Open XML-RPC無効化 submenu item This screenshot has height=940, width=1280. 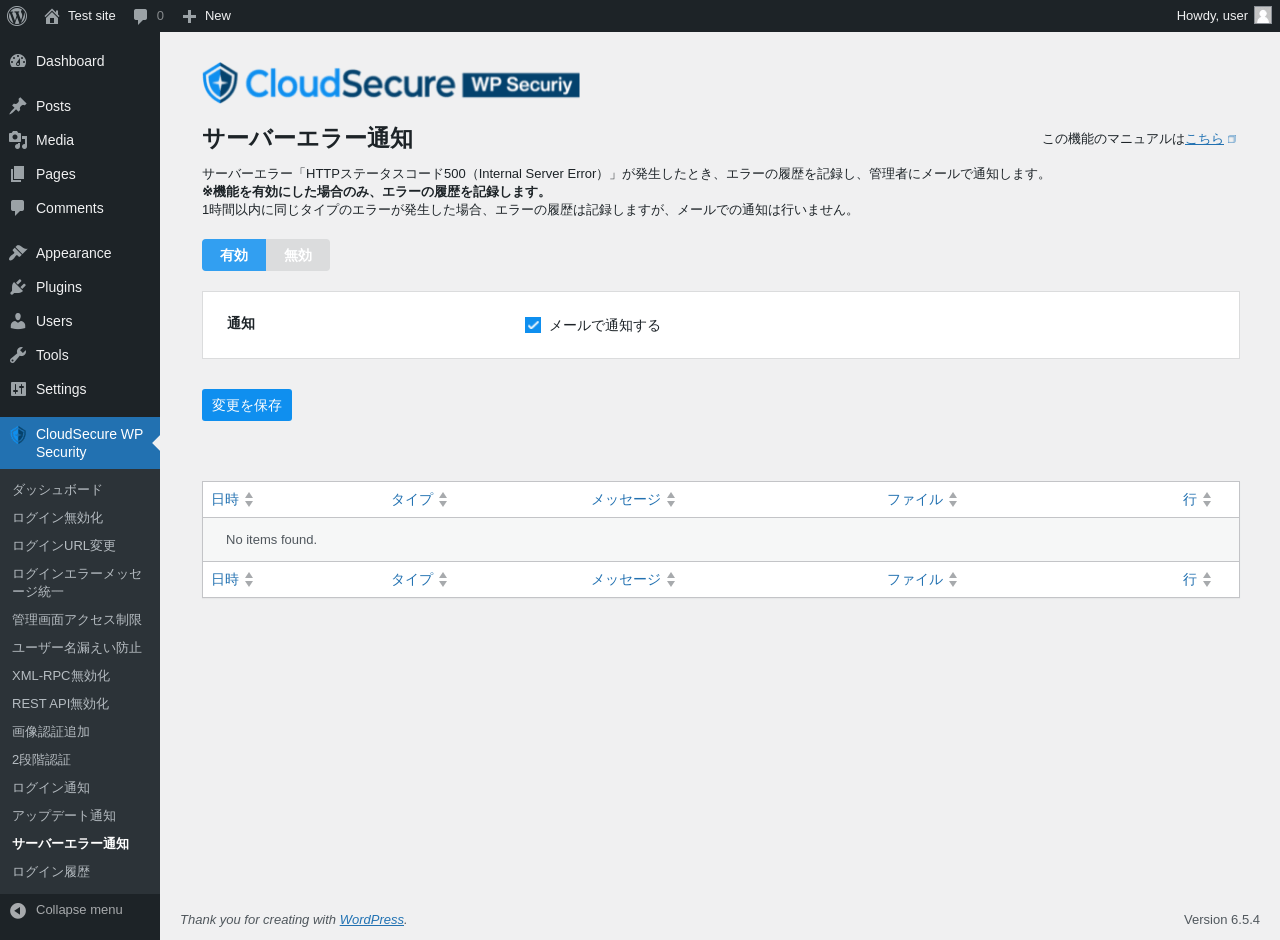click(80, 676)
